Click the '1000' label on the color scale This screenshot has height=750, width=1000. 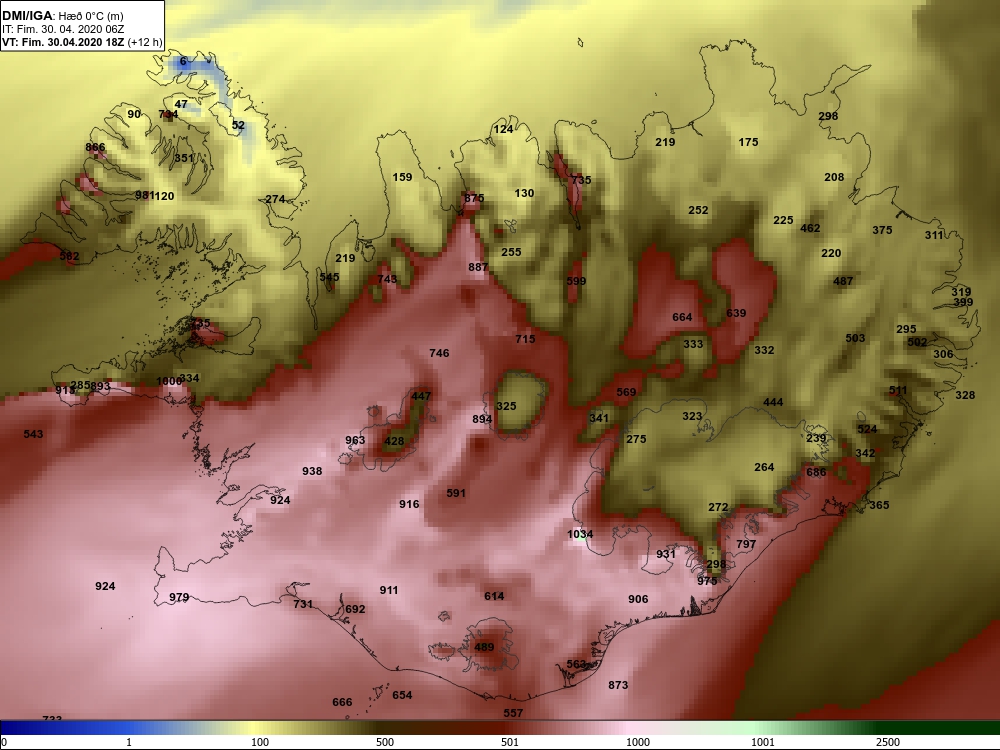[x=638, y=742]
